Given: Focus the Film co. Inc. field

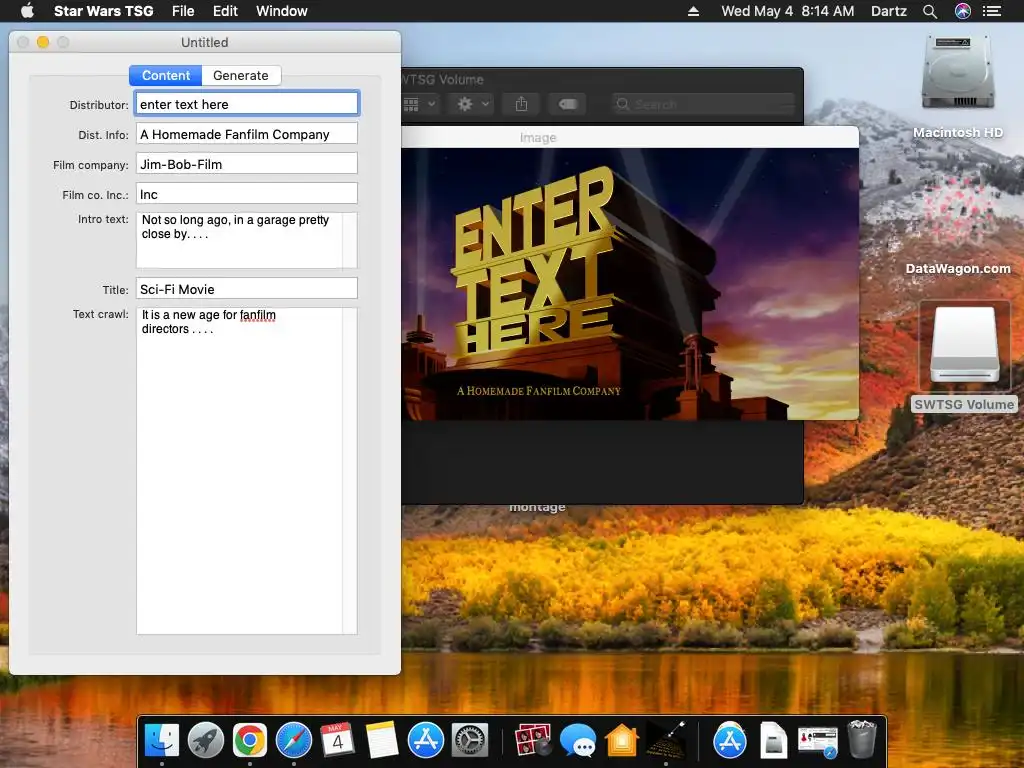Looking at the screenshot, I should click(247, 194).
